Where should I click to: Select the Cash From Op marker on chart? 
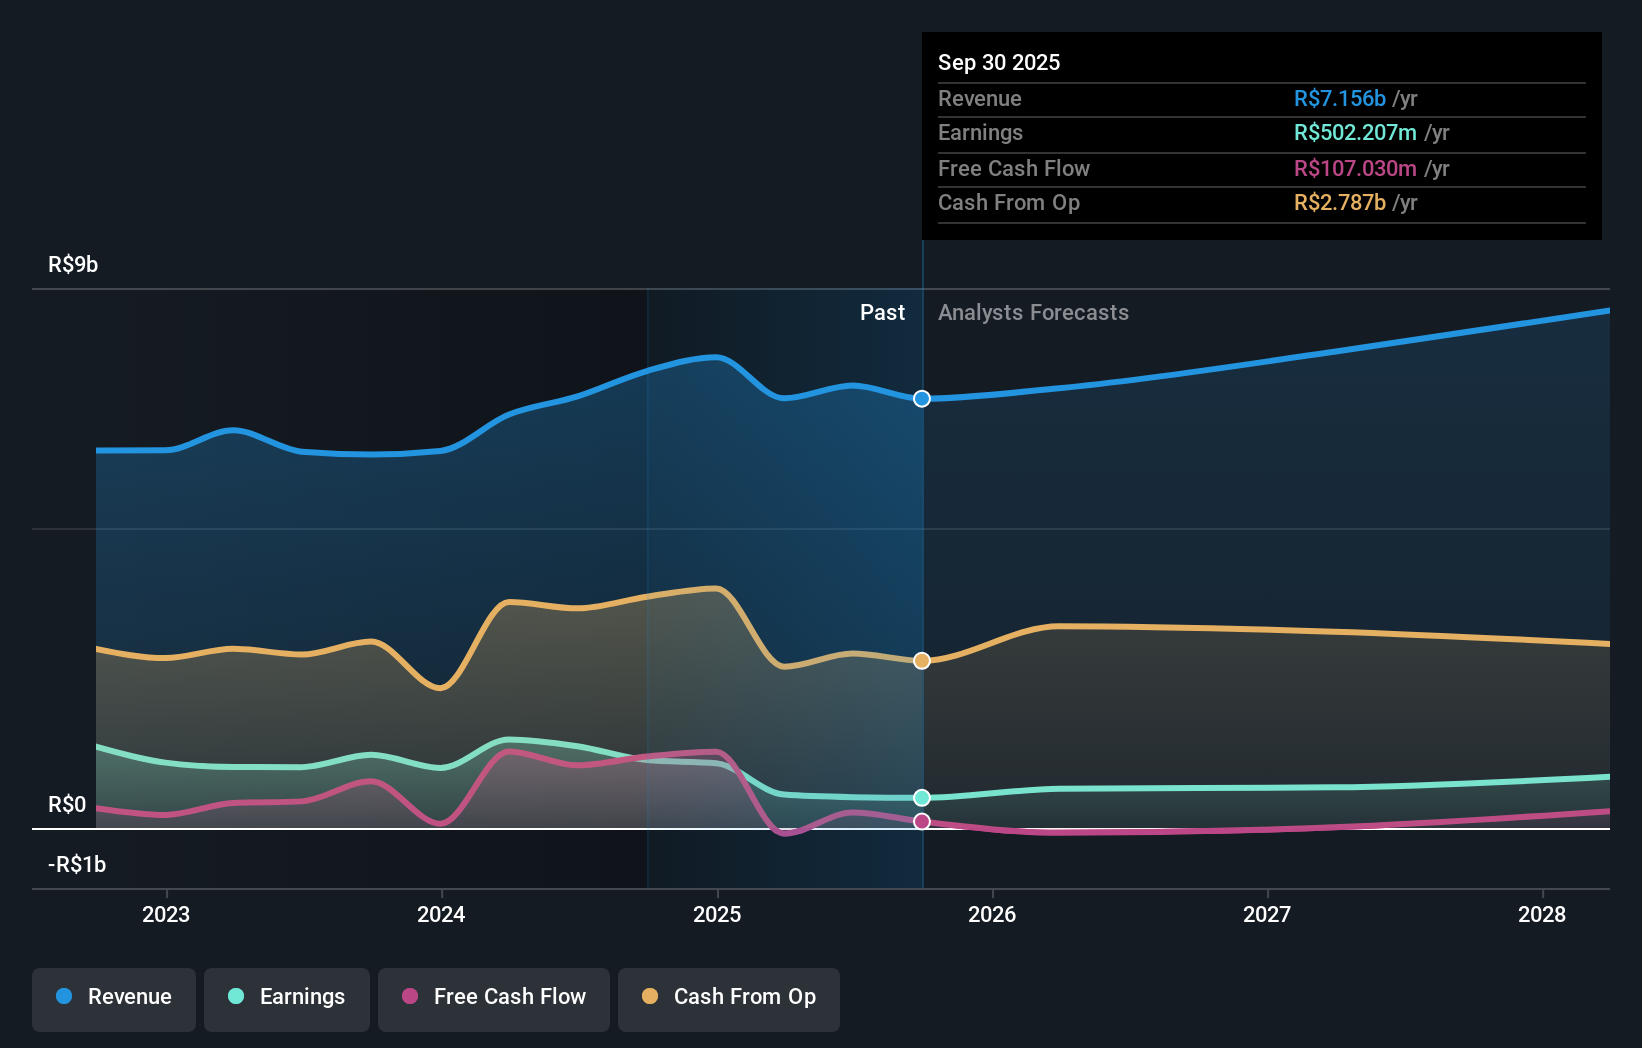coord(921,660)
